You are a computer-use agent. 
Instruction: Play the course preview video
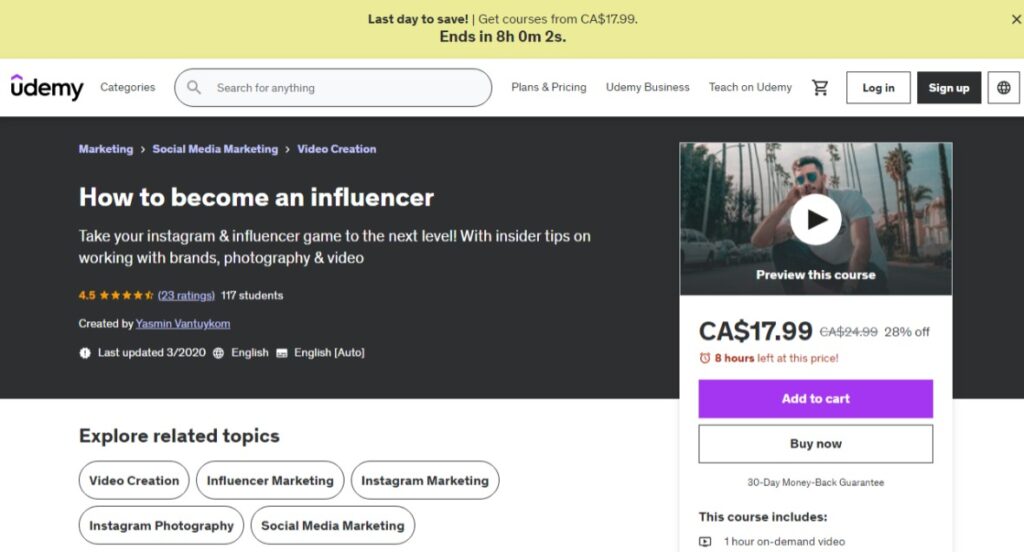point(816,219)
